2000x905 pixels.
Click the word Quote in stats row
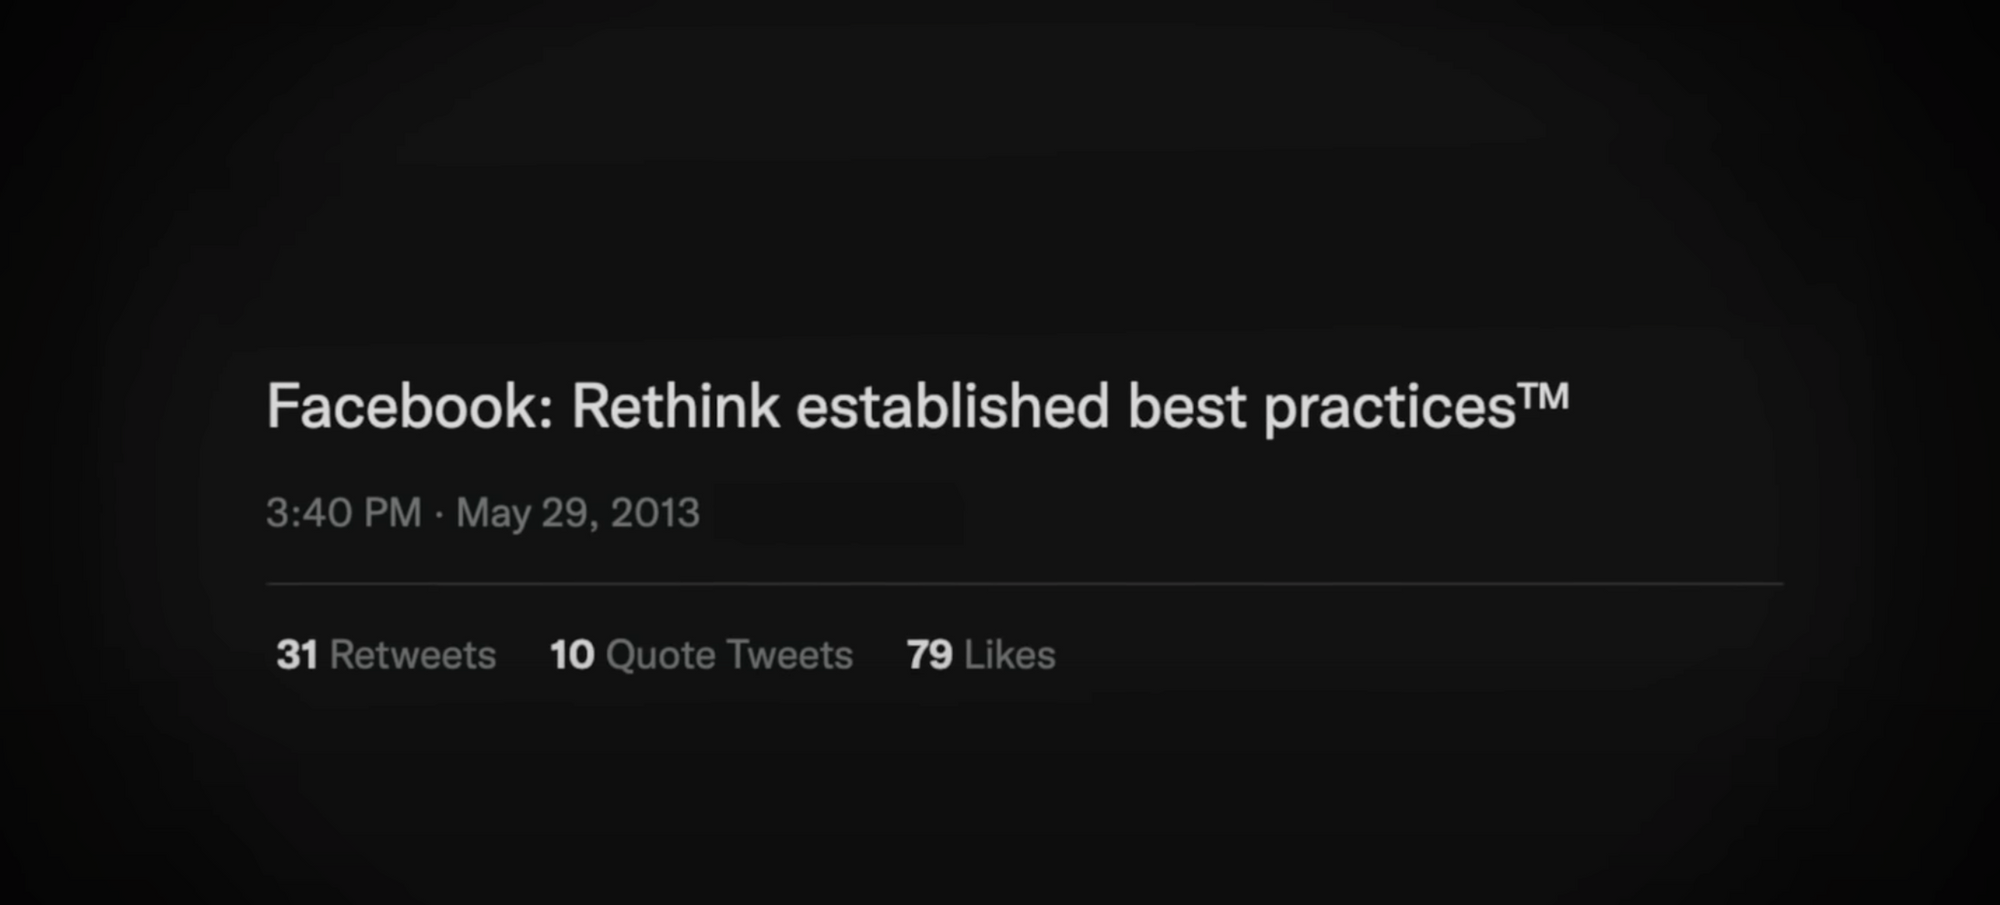click(661, 656)
